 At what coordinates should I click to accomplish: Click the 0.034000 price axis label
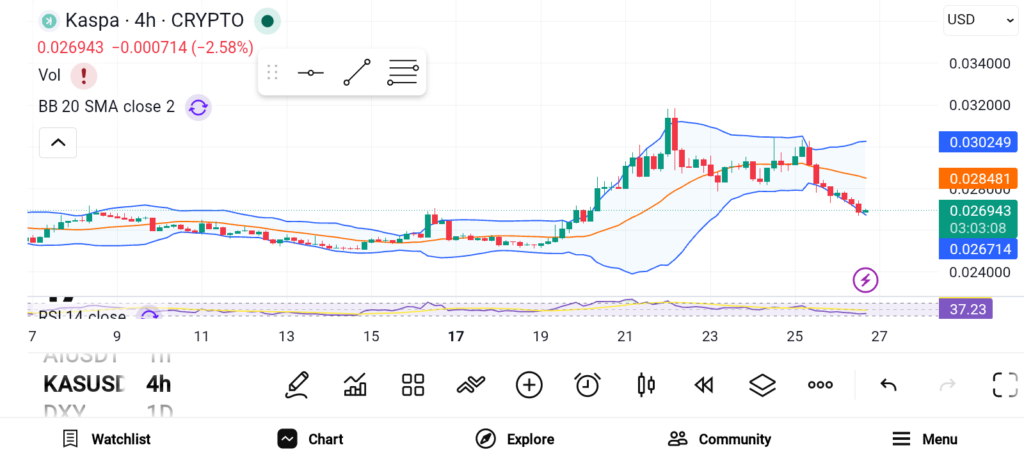(x=979, y=64)
